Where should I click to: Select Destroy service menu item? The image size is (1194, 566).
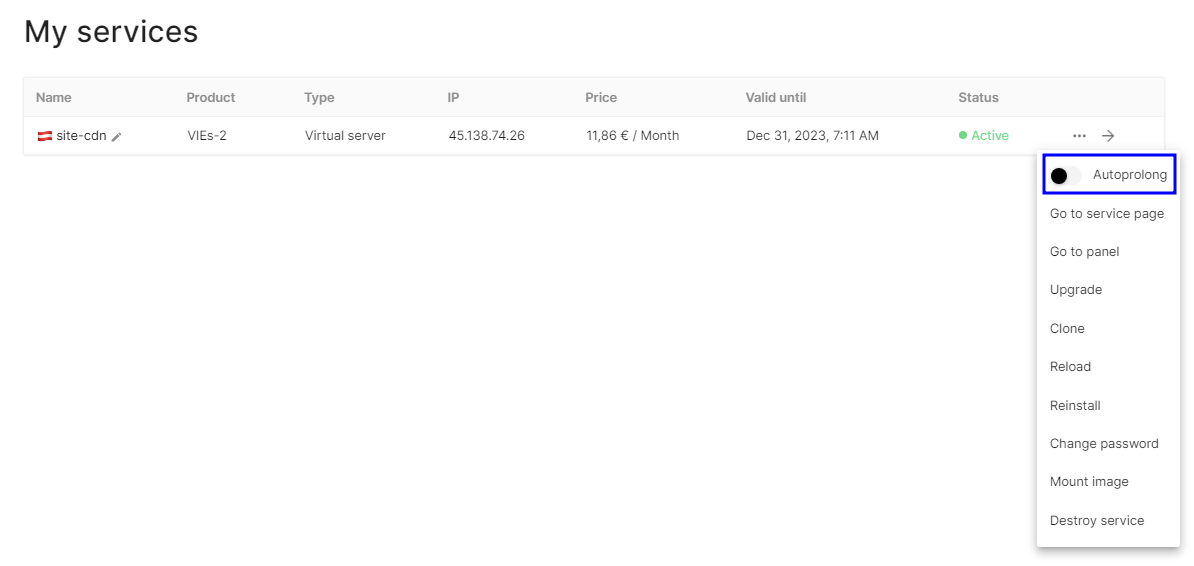point(1096,520)
